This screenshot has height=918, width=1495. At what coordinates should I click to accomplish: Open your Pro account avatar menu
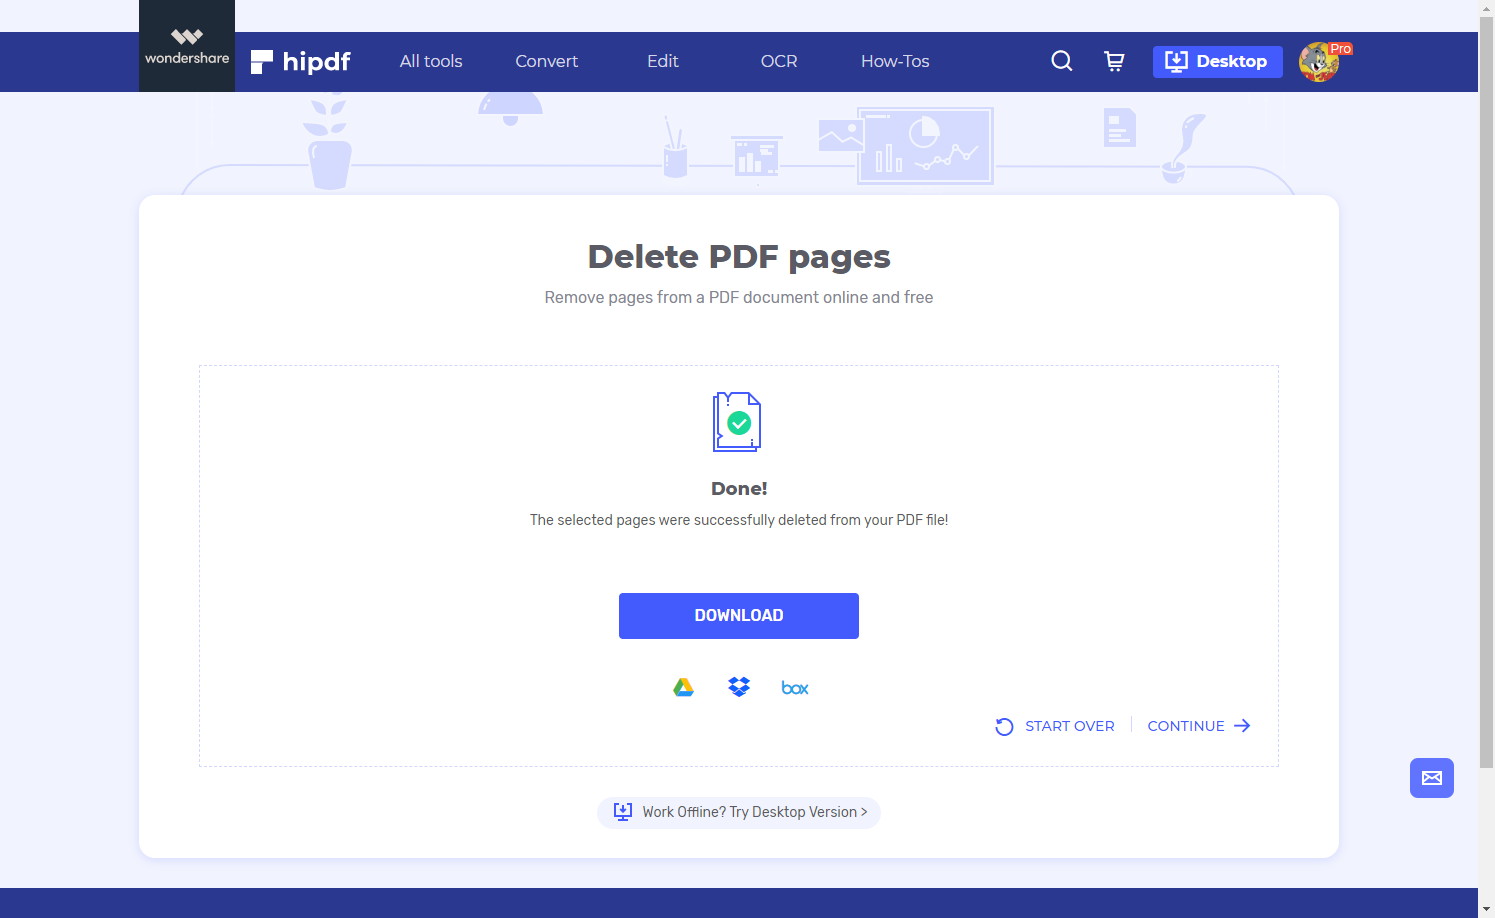pyautogui.click(x=1319, y=61)
